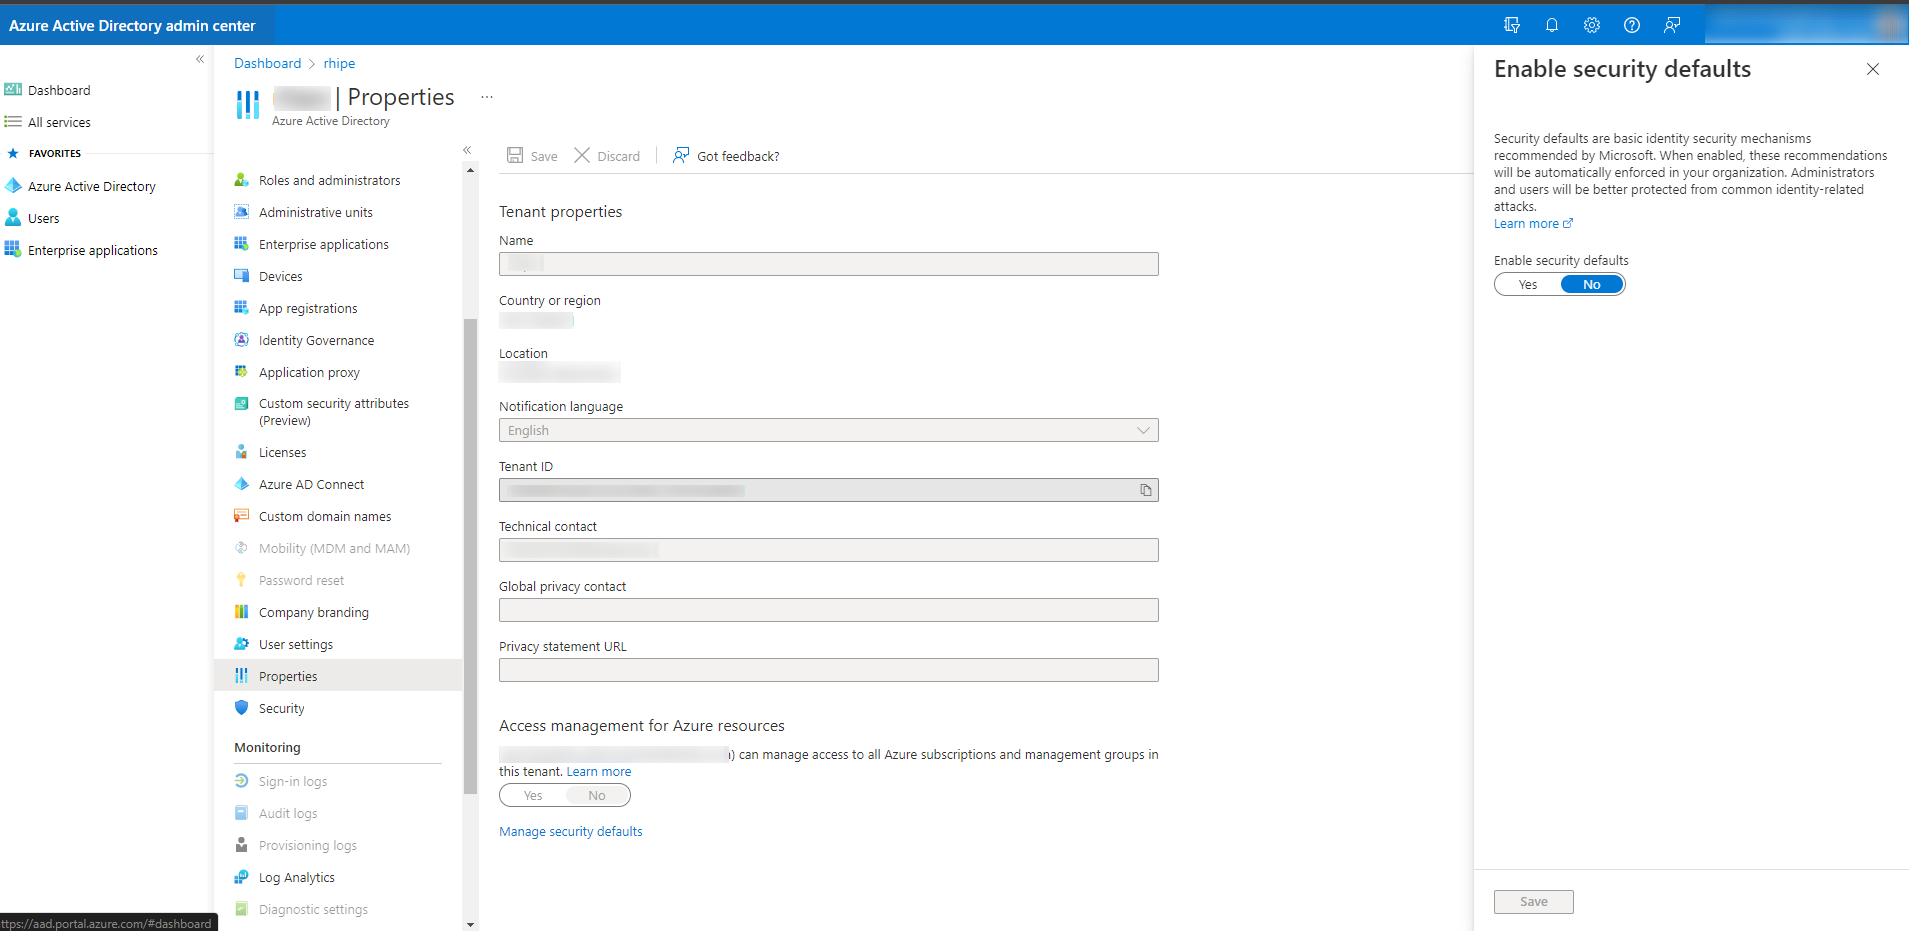
Task: Open Dashboard from the left sidebar
Action: 58,89
